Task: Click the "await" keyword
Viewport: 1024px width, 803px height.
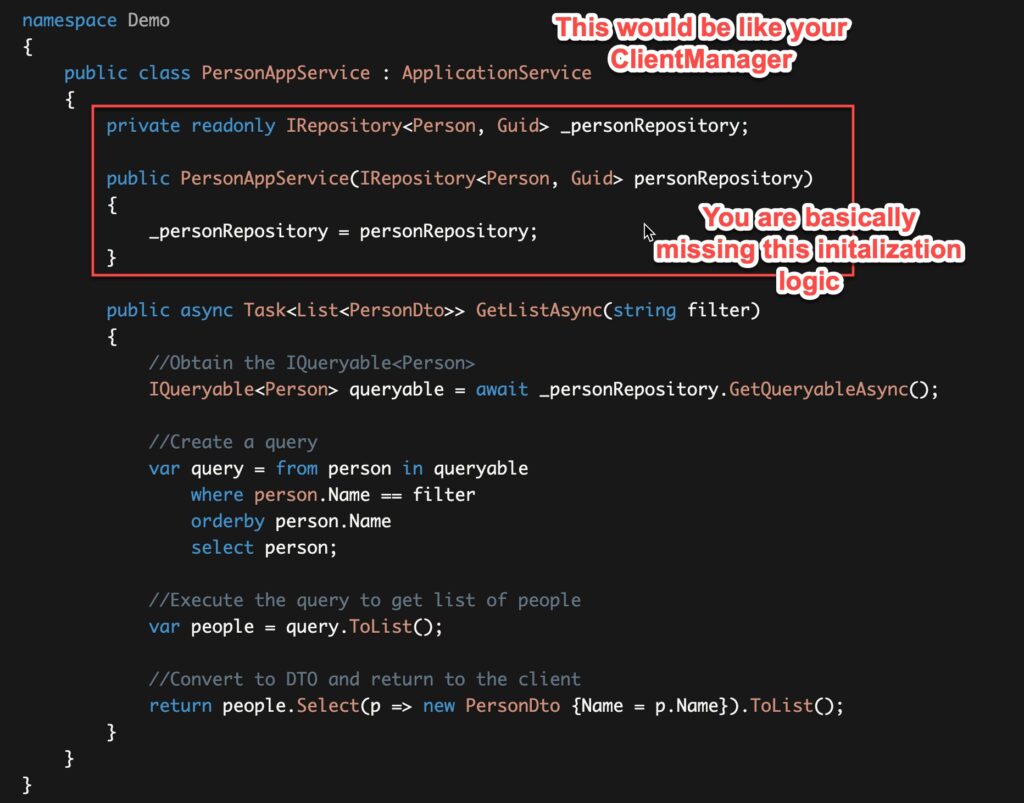Action: (x=502, y=389)
